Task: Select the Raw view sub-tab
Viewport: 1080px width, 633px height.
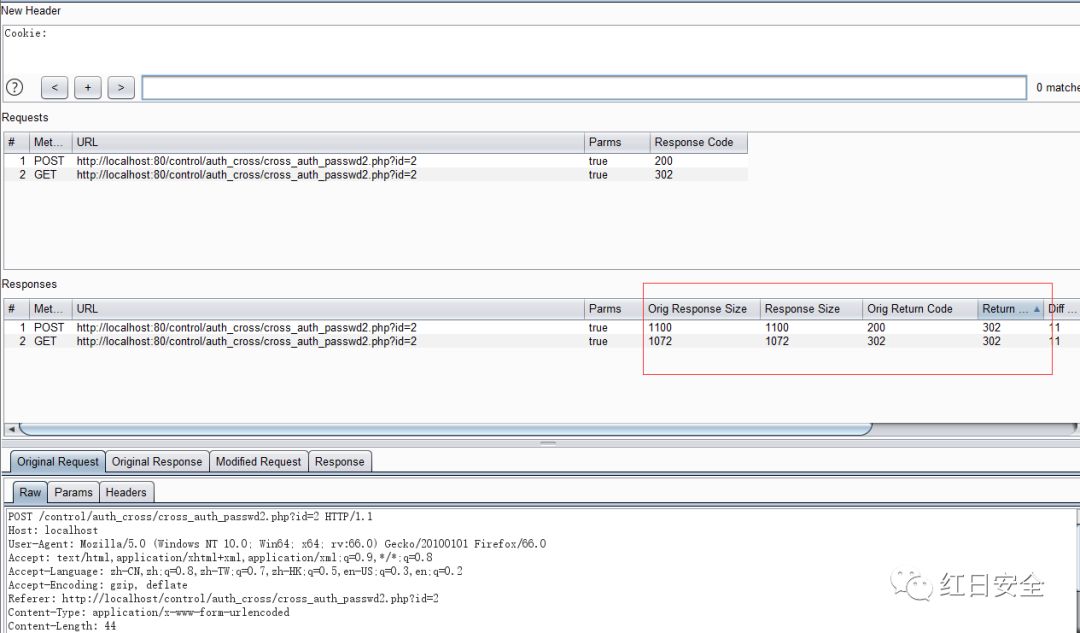Action: click(30, 492)
